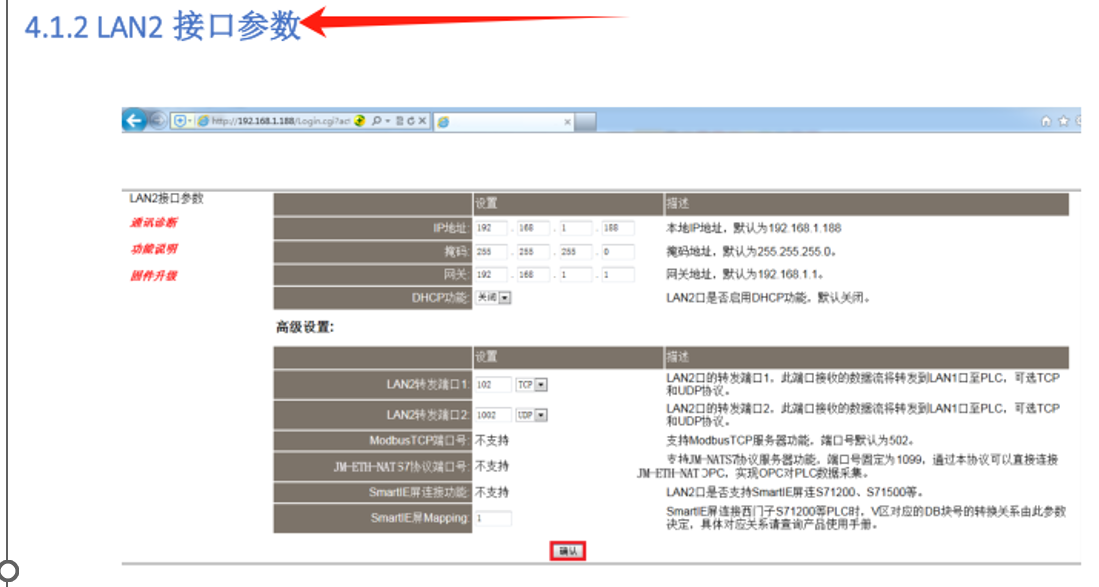Click the third 掩码 octet field
This screenshot has height=587, width=1099.
[576, 251]
